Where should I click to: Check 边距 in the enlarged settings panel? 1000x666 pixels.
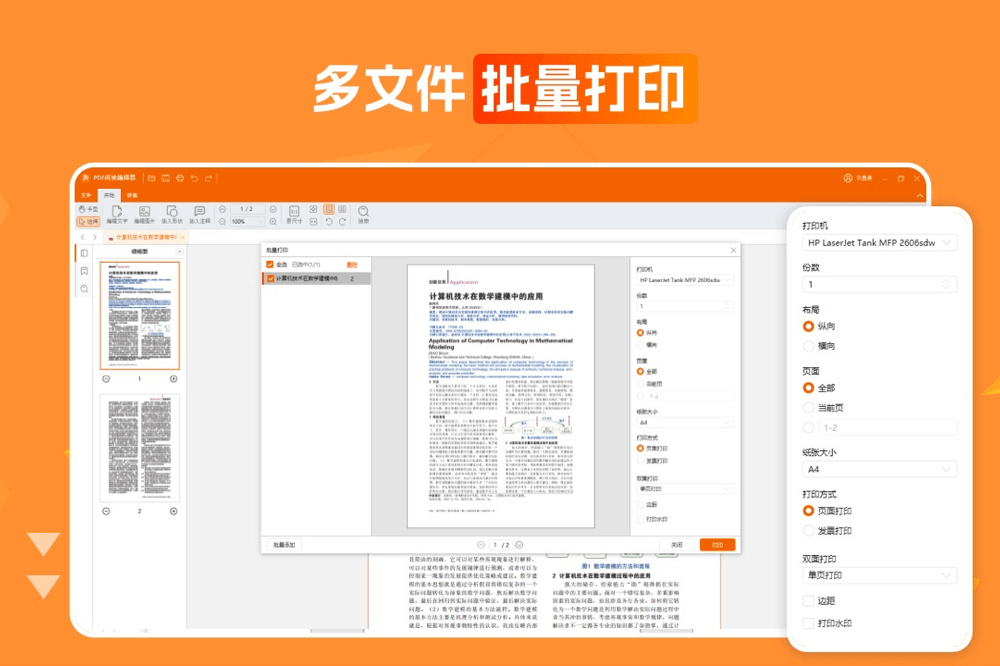(x=808, y=601)
